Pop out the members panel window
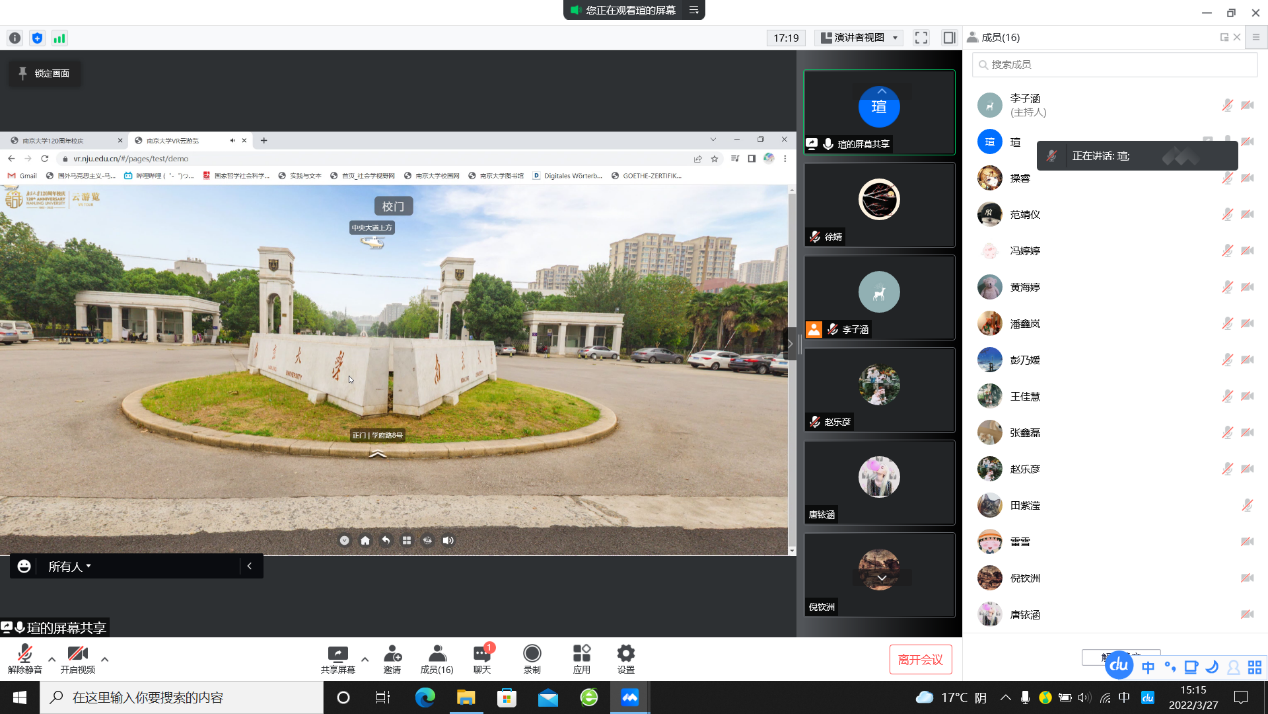Viewport: 1268px width, 714px height. pyautogui.click(x=1224, y=37)
